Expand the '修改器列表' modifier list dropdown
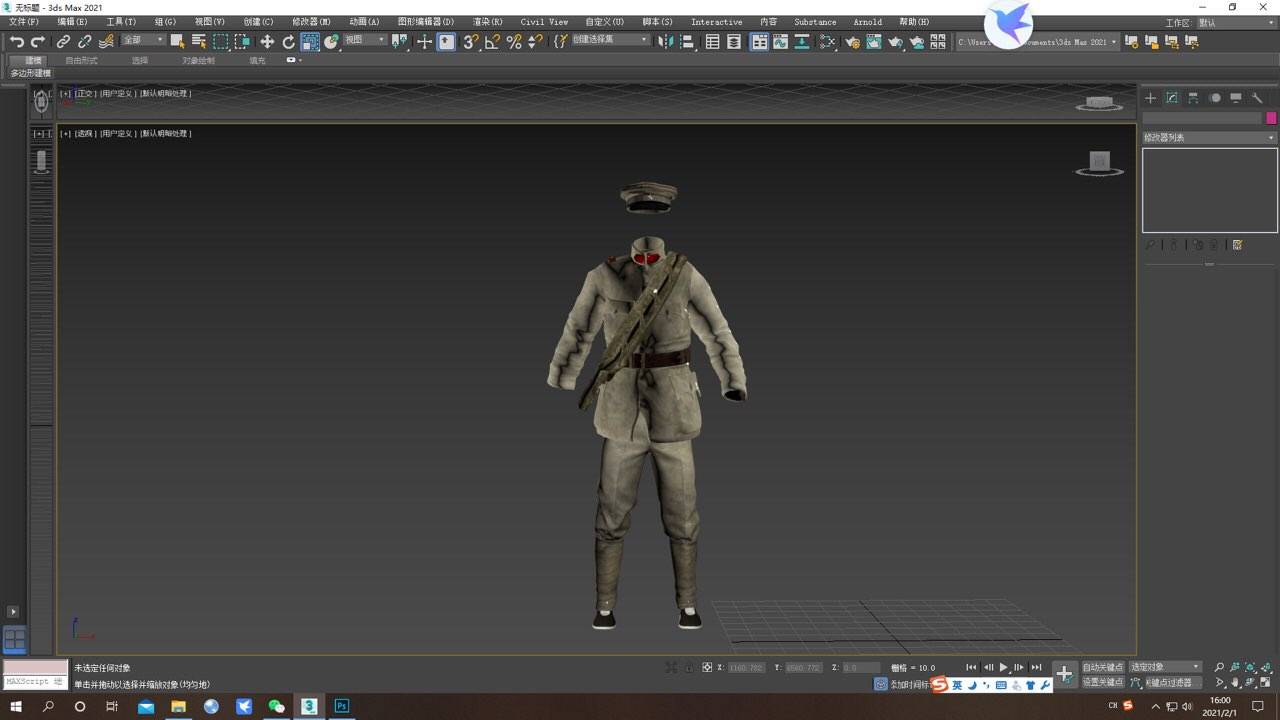The height and width of the screenshot is (720, 1280). point(1209,138)
